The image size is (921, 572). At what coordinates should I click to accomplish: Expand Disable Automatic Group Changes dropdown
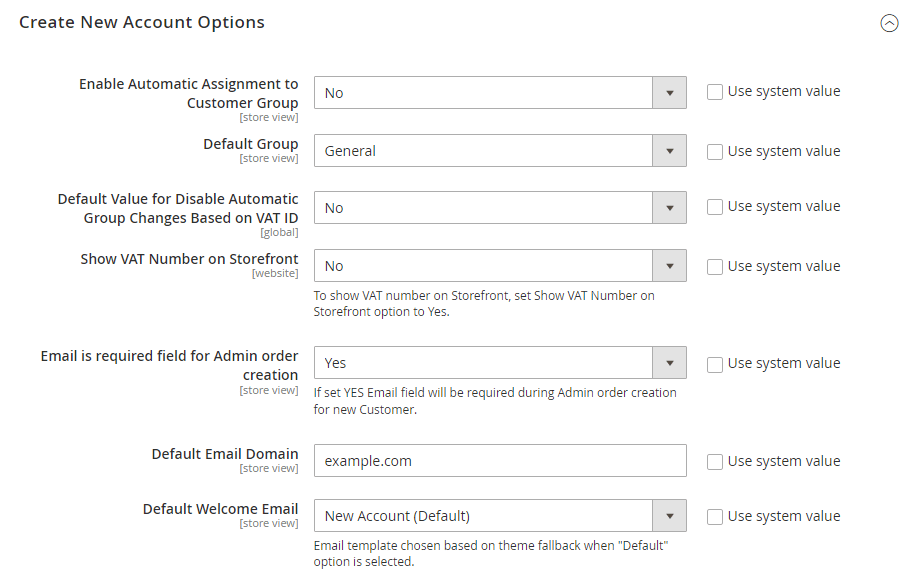tap(500, 208)
